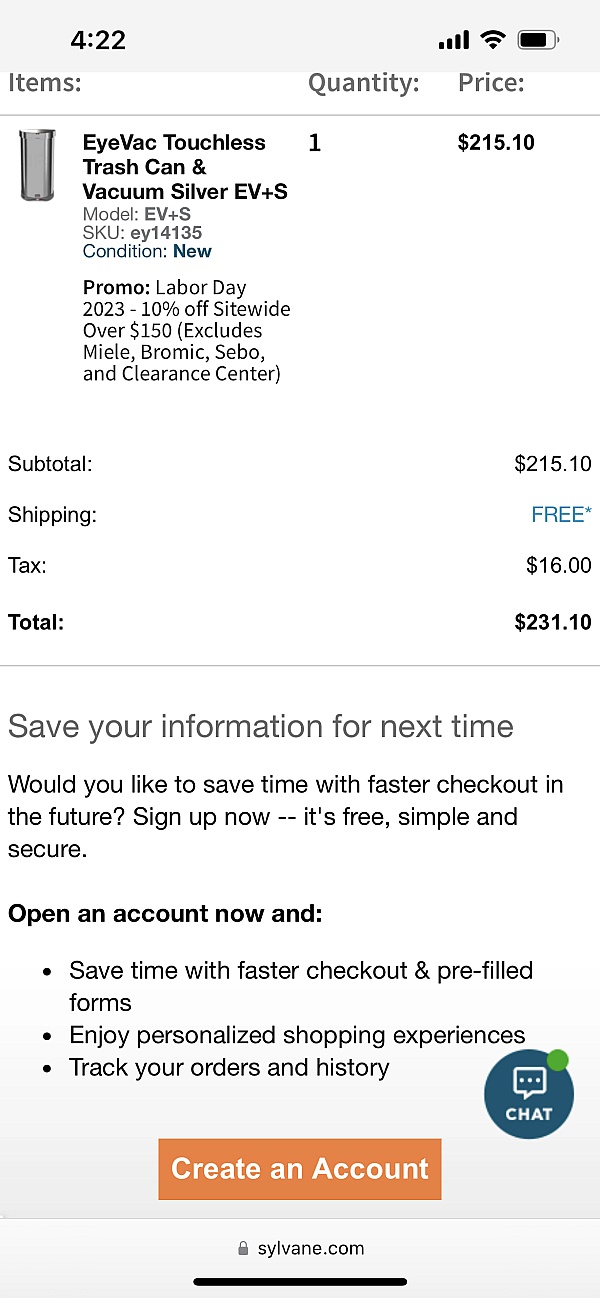
Task: Tap the lock icon beside sylvane.com
Action: (243, 1248)
